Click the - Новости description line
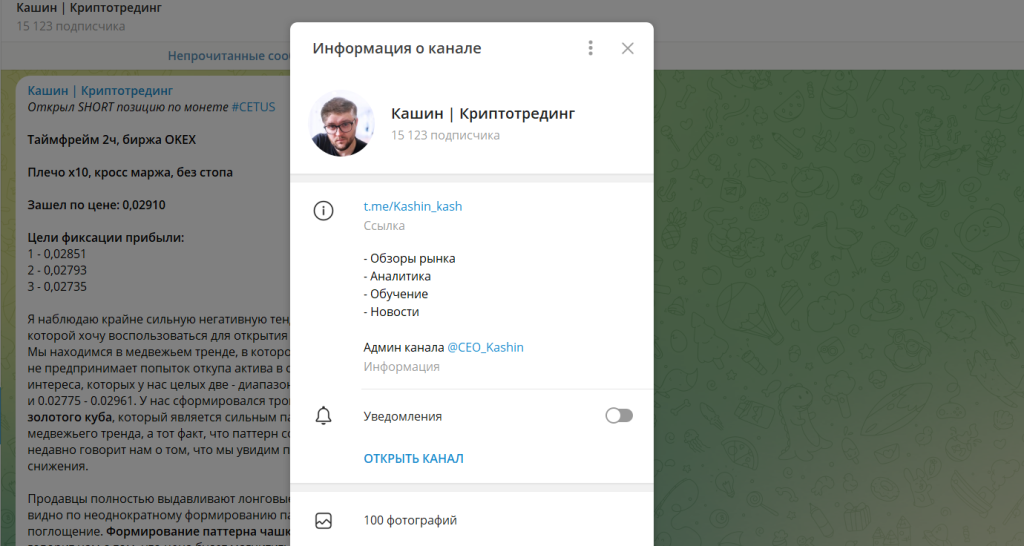 391,312
